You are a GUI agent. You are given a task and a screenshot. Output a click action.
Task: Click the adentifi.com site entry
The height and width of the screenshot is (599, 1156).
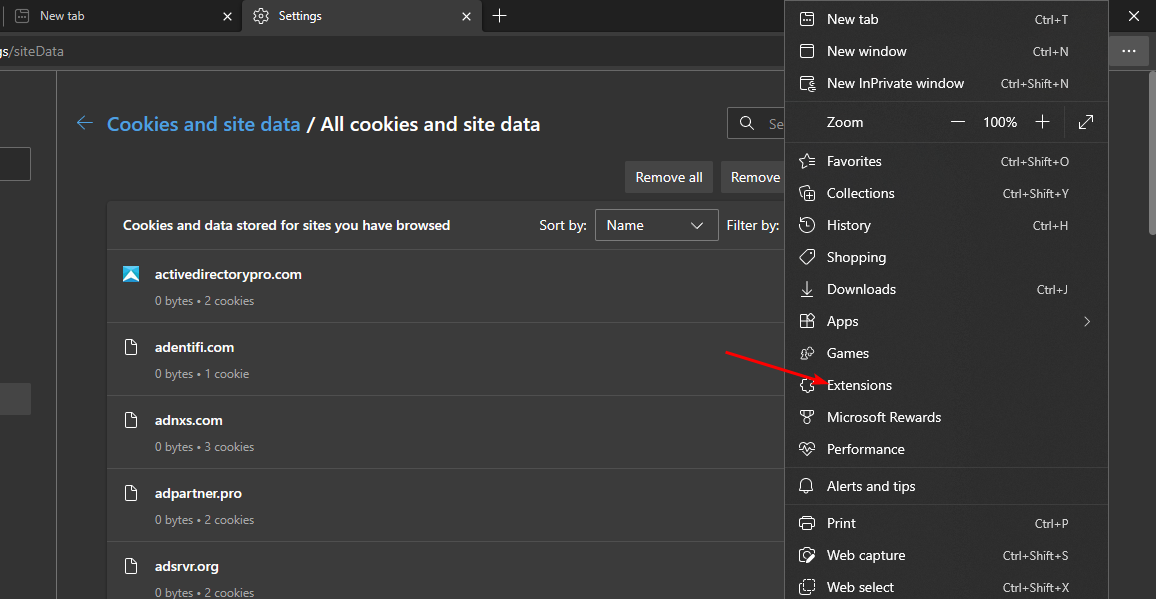click(x=194, y=348)
